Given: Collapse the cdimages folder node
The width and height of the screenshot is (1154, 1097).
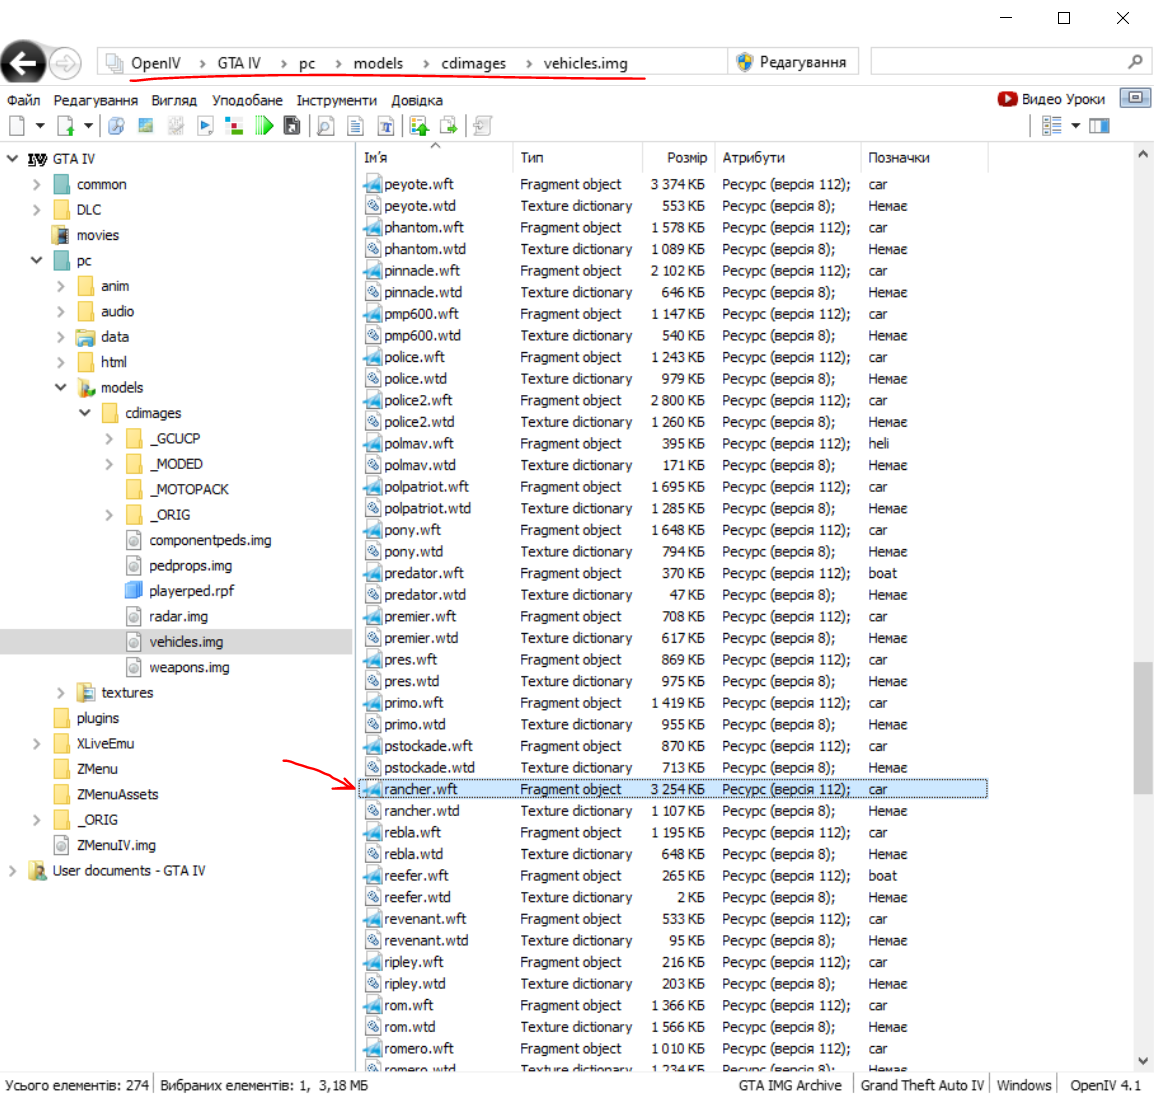Looking at the screenshot, I should pos(85,413).
